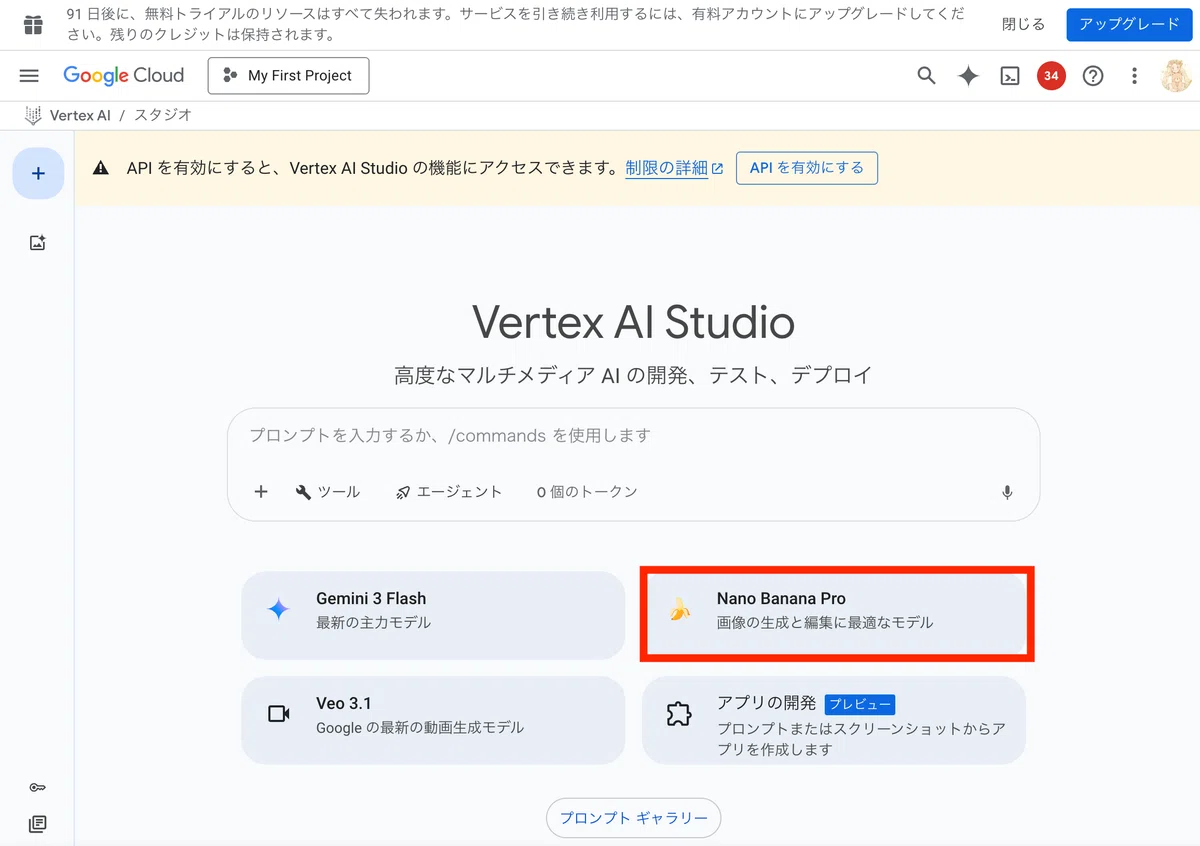The image size is (1200, 846).
Task: Select the Gemini 3 Flash model card
Action: tap(433, 615)
